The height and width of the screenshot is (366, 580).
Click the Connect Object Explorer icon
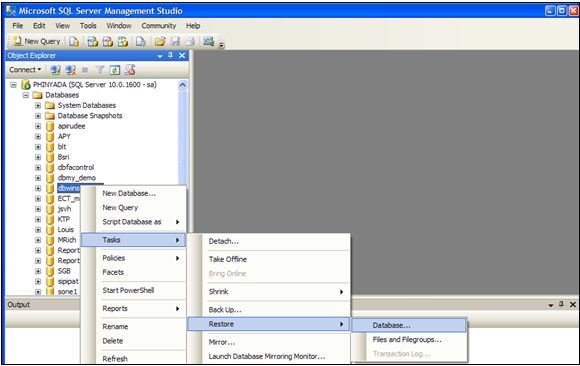click(55, 70)
